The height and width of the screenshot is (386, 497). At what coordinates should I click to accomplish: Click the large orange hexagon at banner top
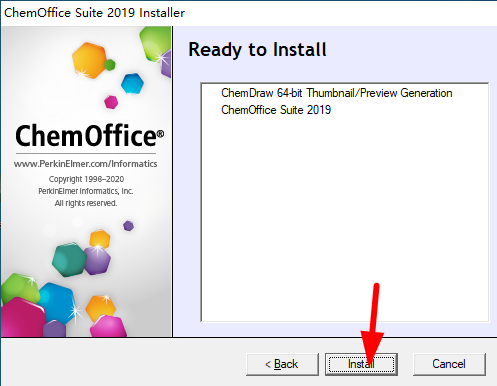[x=89, y=60]
